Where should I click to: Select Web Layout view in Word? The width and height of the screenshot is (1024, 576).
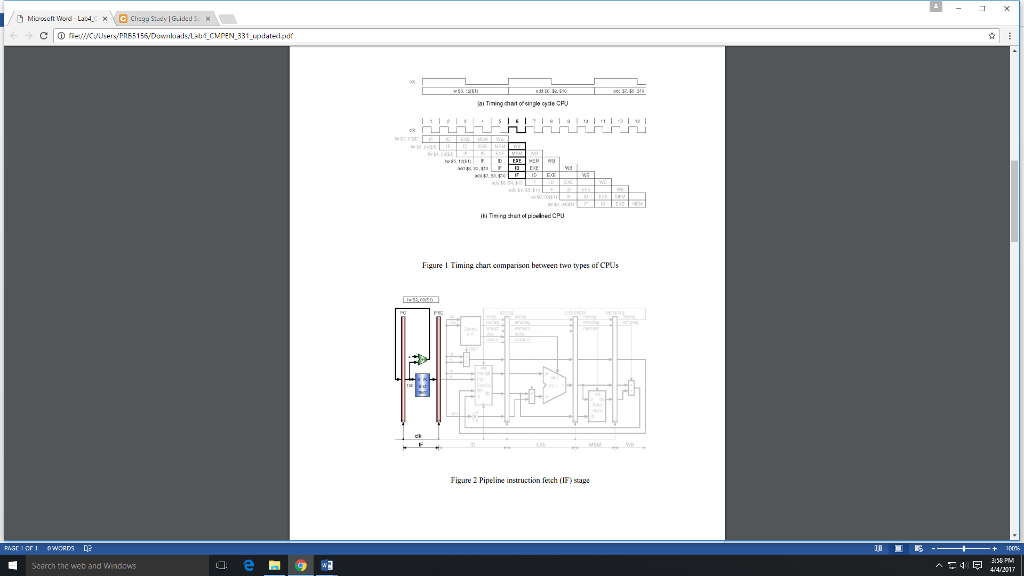coord(918,548)
